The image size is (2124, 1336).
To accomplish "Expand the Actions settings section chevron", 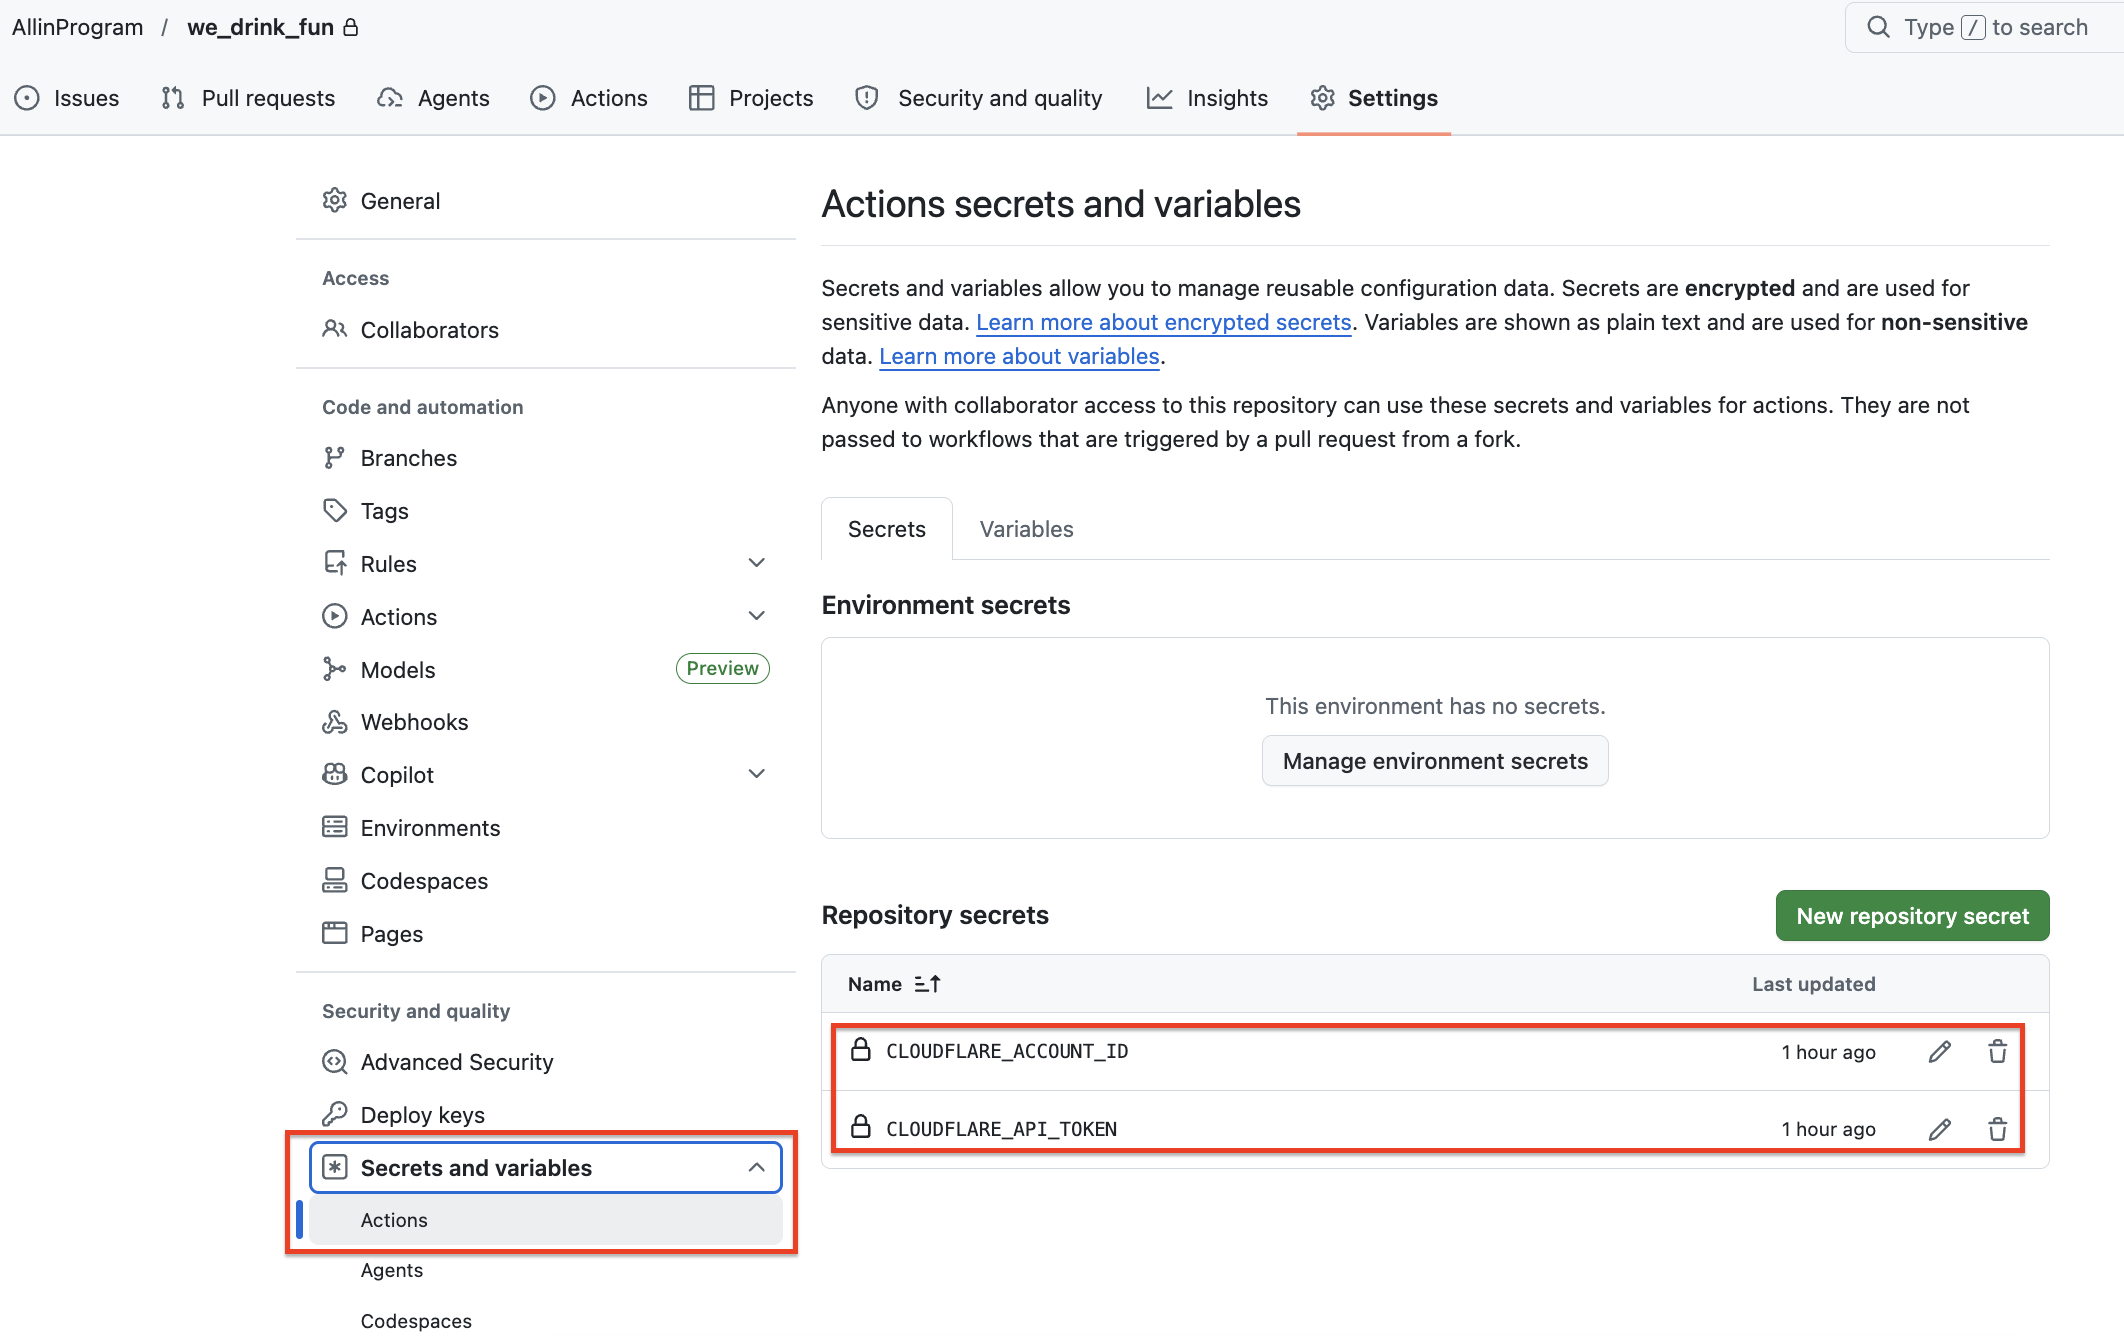I will 757,616.
